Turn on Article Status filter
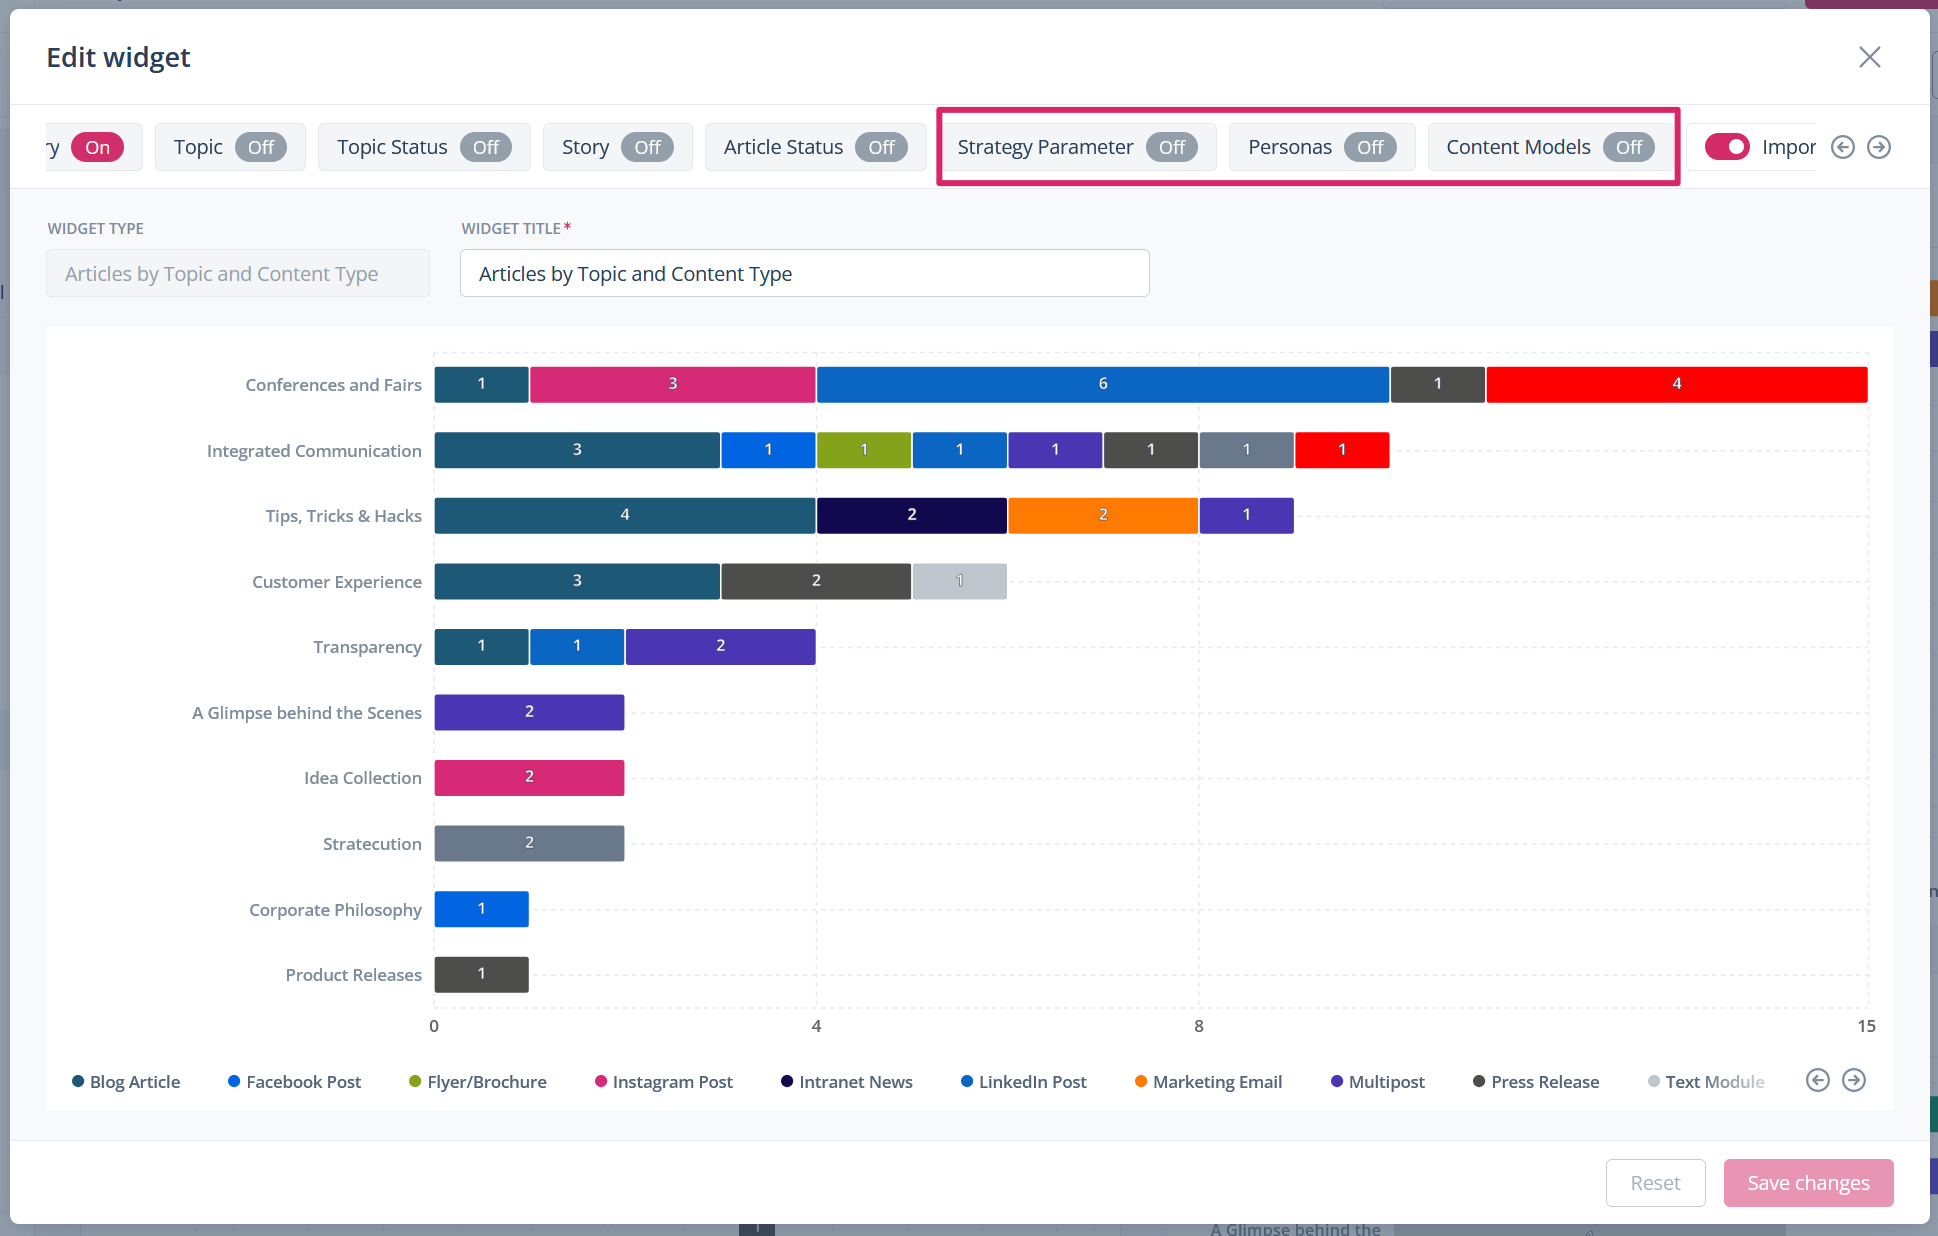The image size is (1938, 1236). click(x=881, y=147)
